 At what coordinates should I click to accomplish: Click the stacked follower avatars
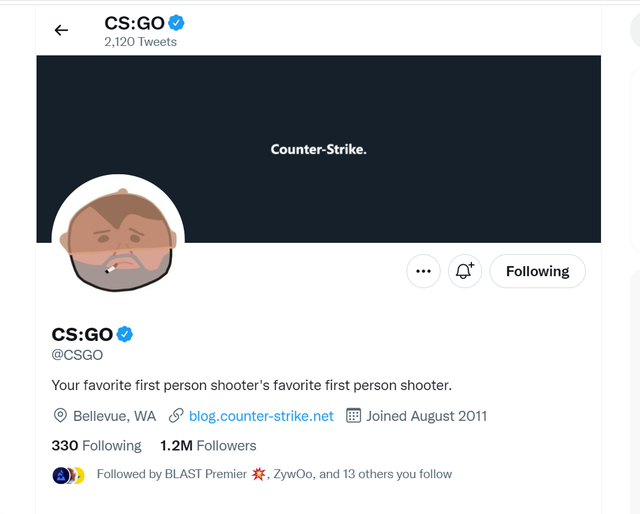click(69, 475)
